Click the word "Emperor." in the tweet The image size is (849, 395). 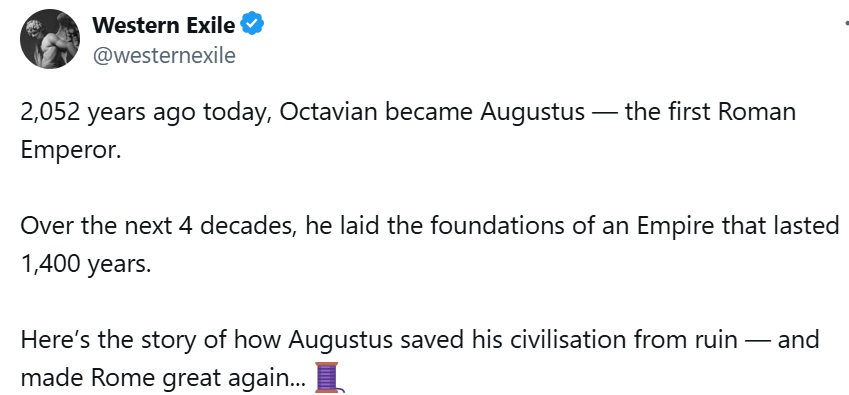click(x=70, y=150)
